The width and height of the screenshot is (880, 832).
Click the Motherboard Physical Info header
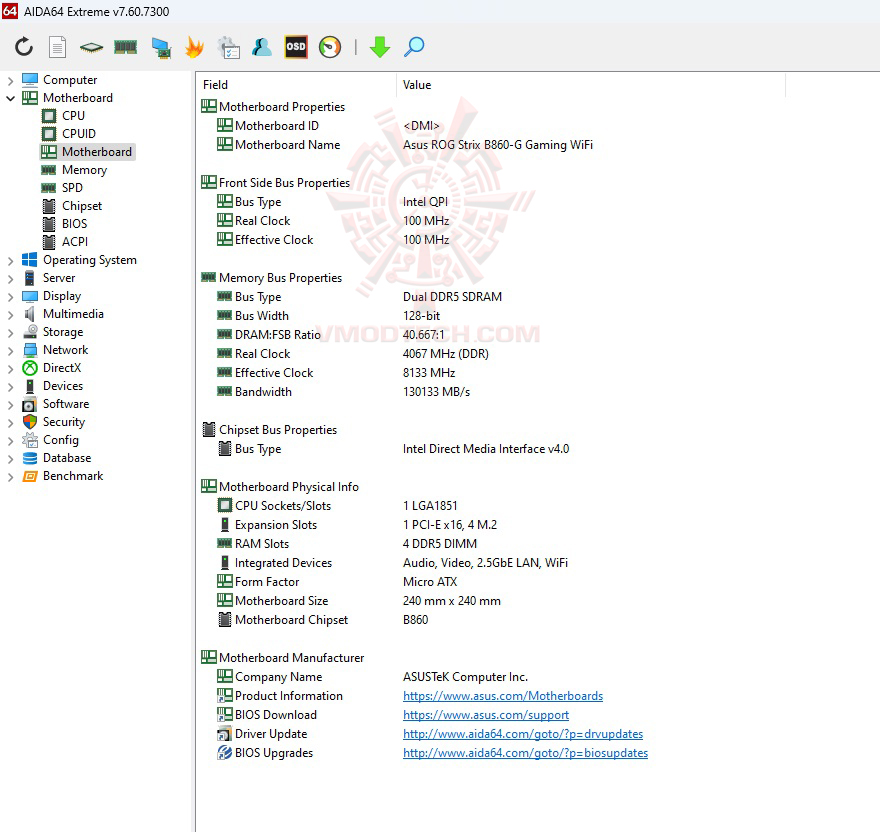click(x=280, y=487)
